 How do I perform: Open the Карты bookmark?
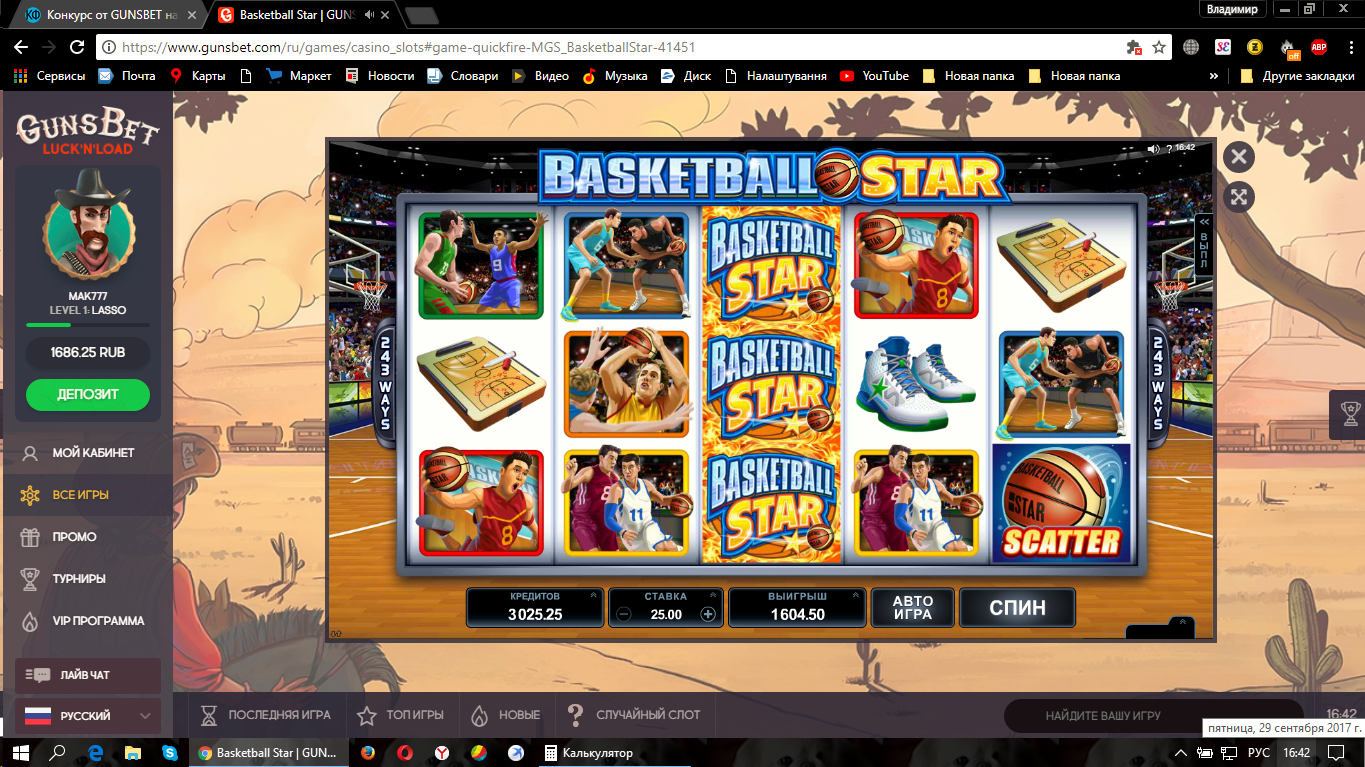pyautogui.click(x=198, y=75)
